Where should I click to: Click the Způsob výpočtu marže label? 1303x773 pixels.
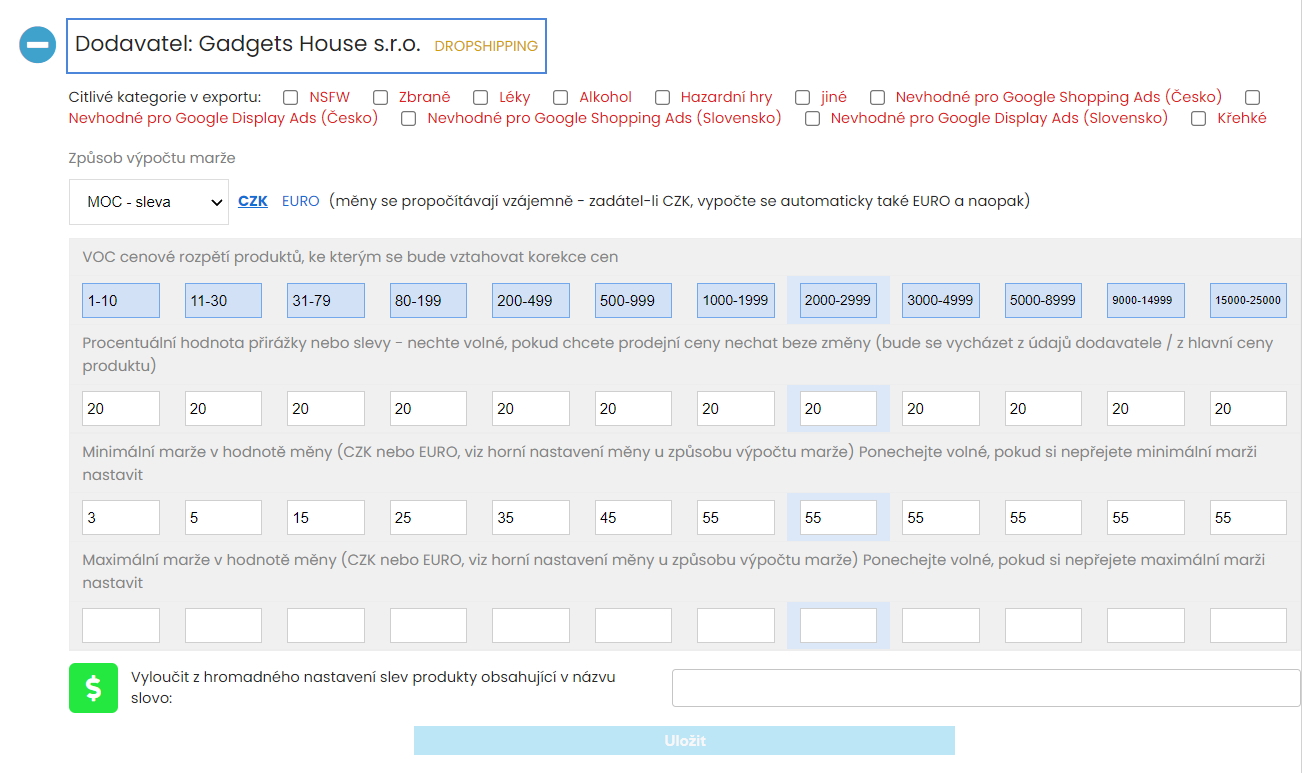point(152,158)
